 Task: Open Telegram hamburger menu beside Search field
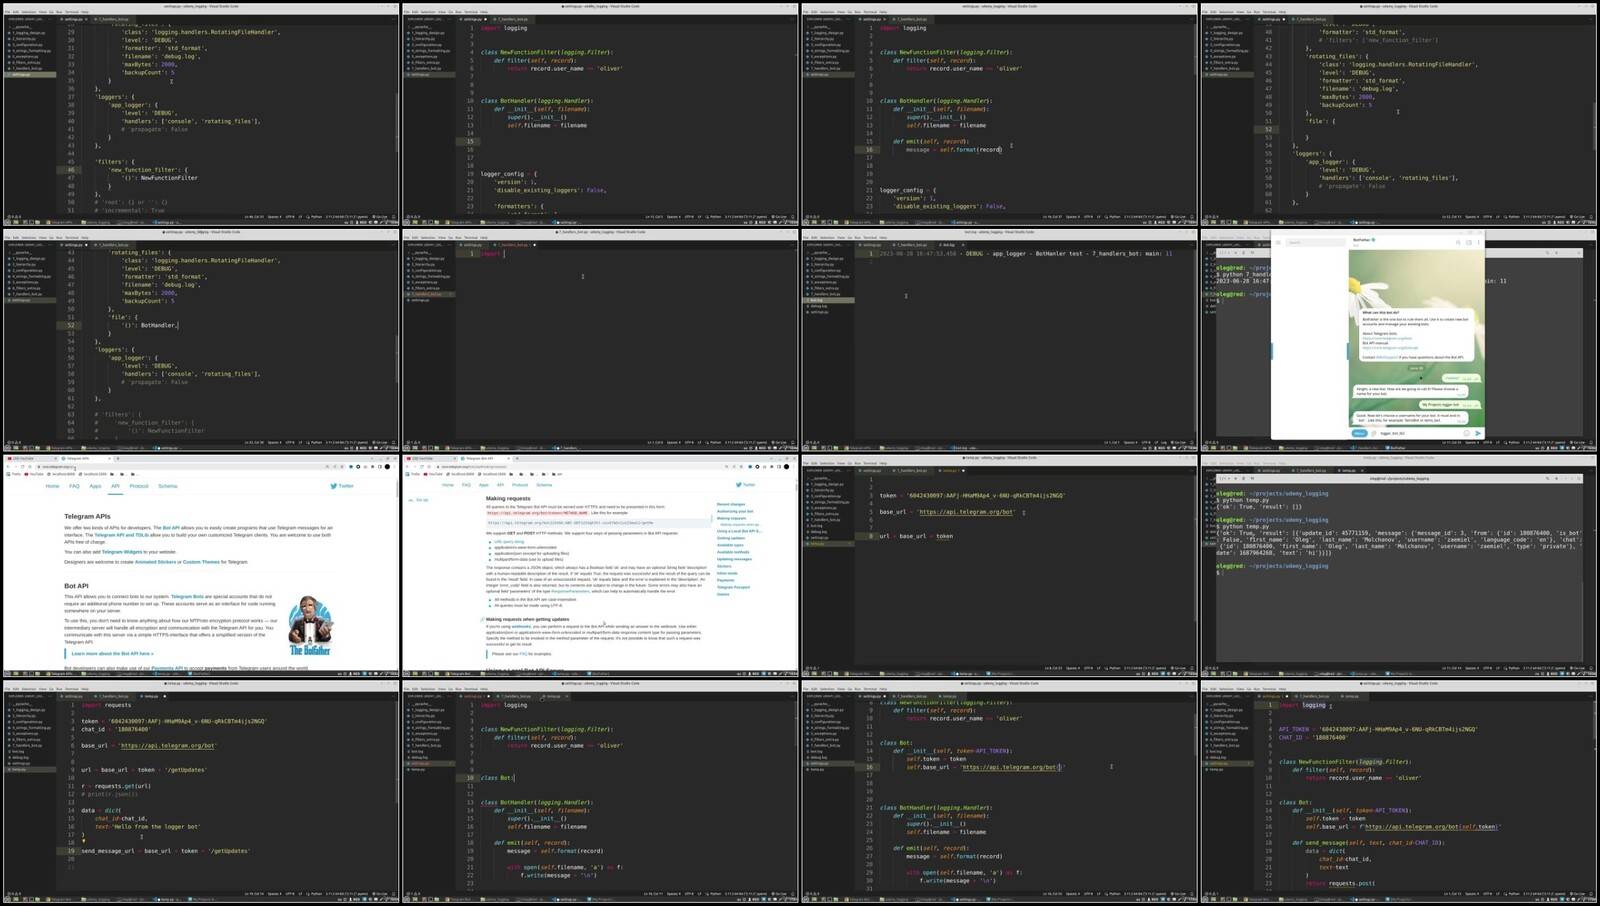pos(1278,242)
